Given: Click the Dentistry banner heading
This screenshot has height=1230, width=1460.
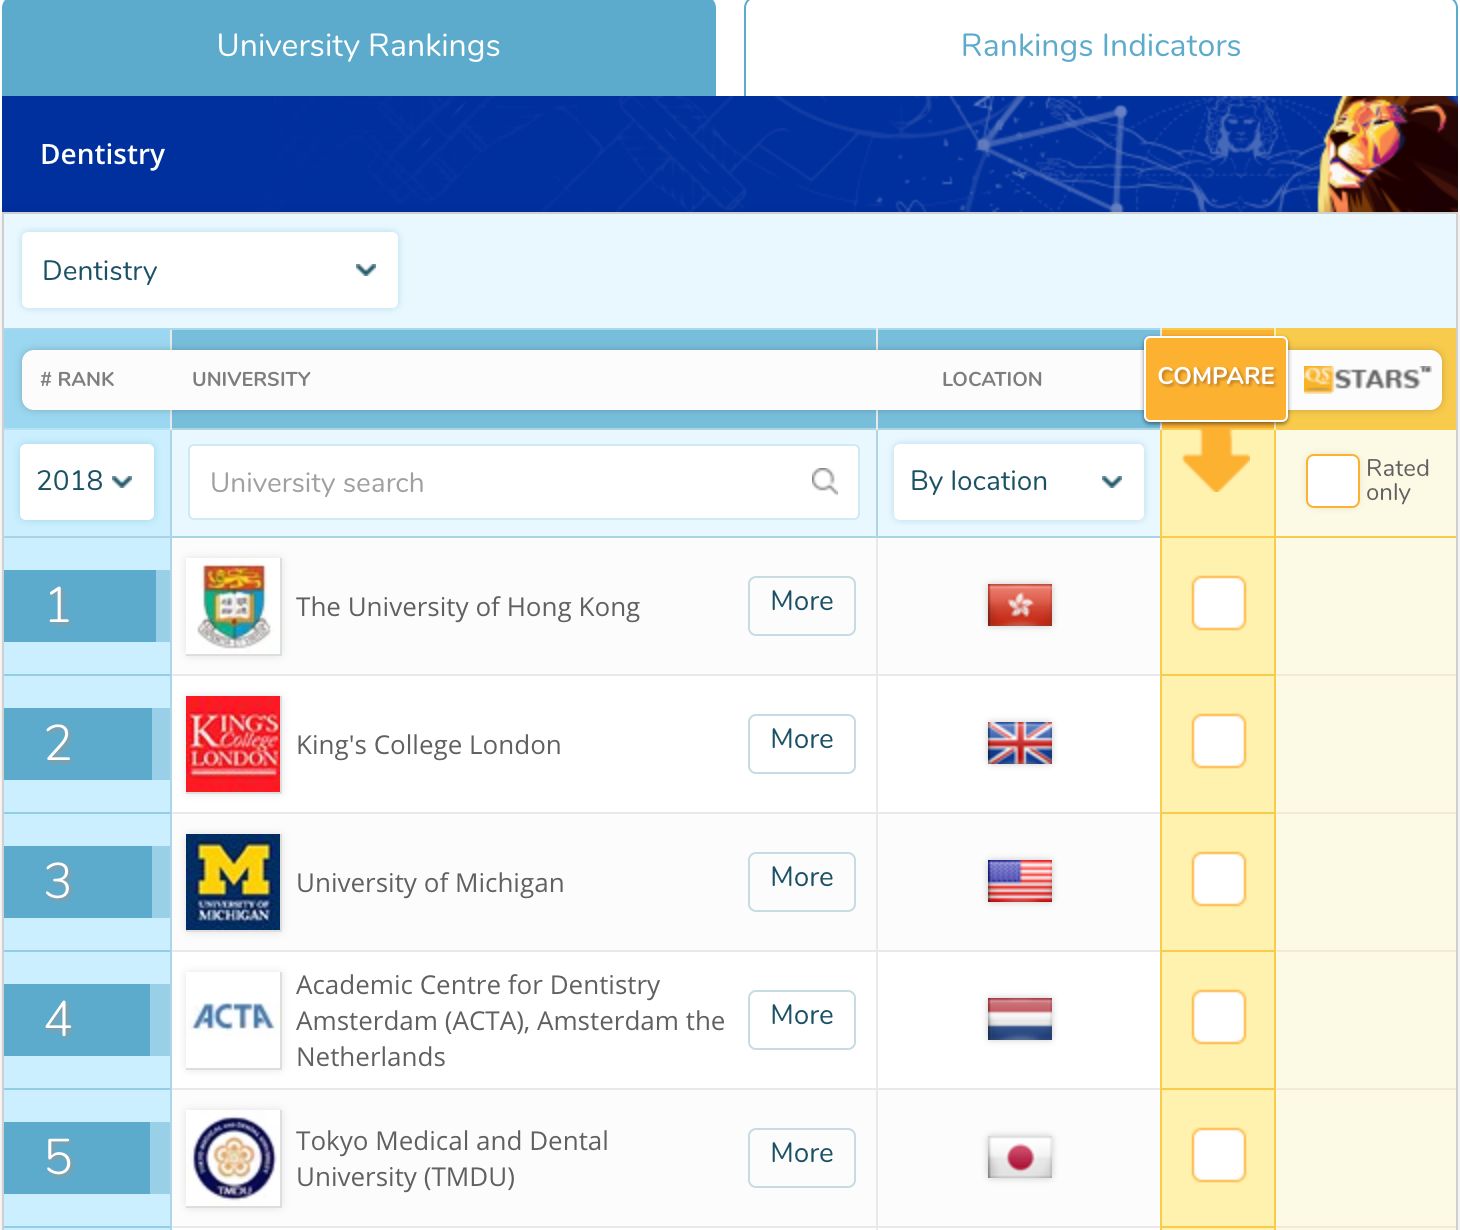Looking at the screenshot, I should click(103, 154).
